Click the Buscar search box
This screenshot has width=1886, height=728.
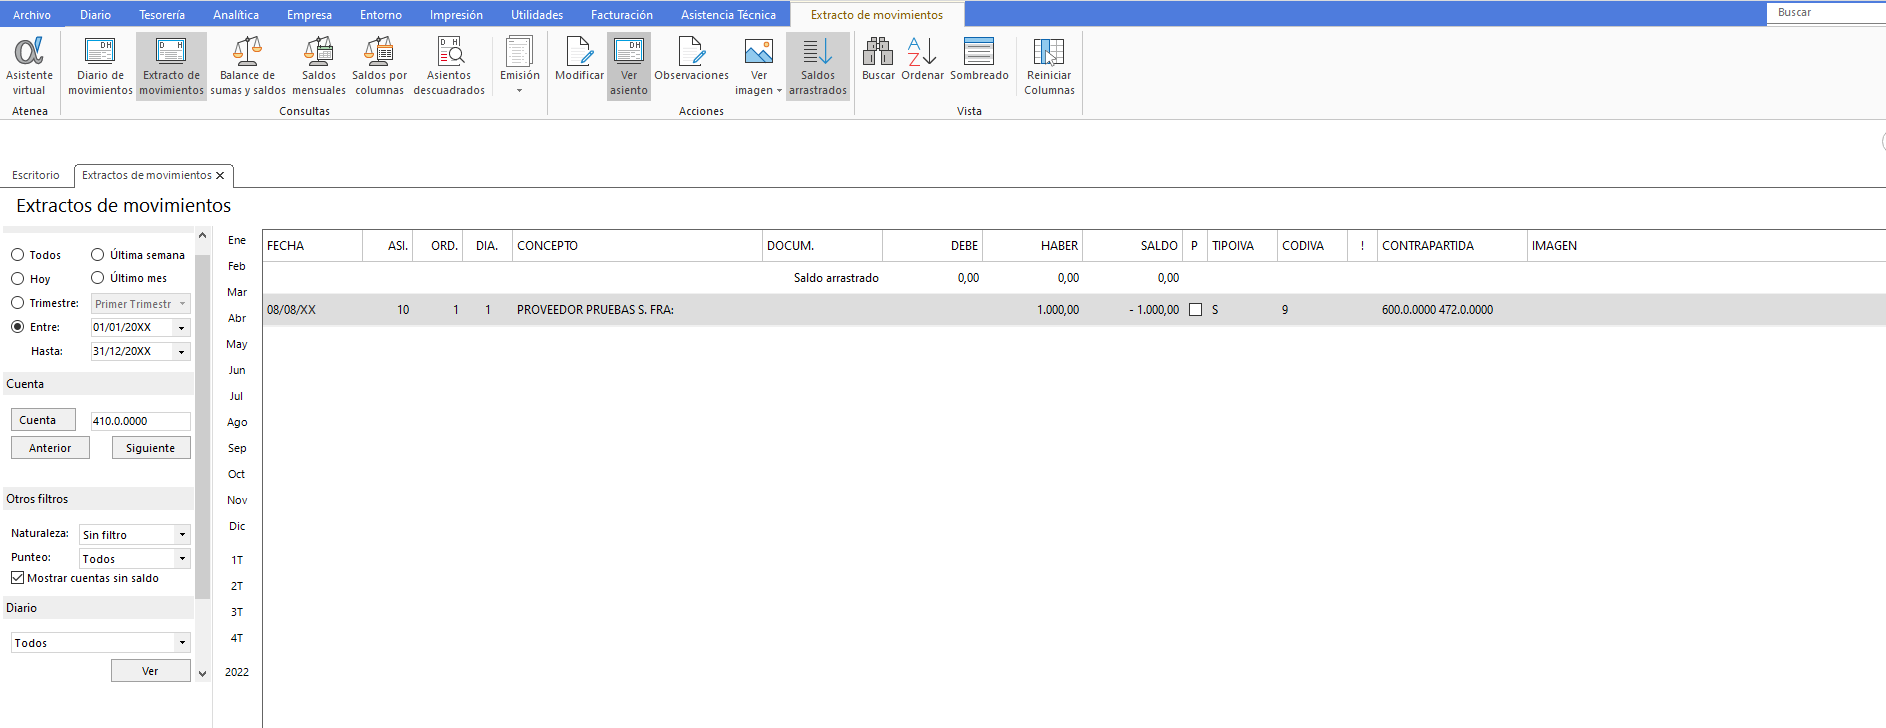point(1826,12)
